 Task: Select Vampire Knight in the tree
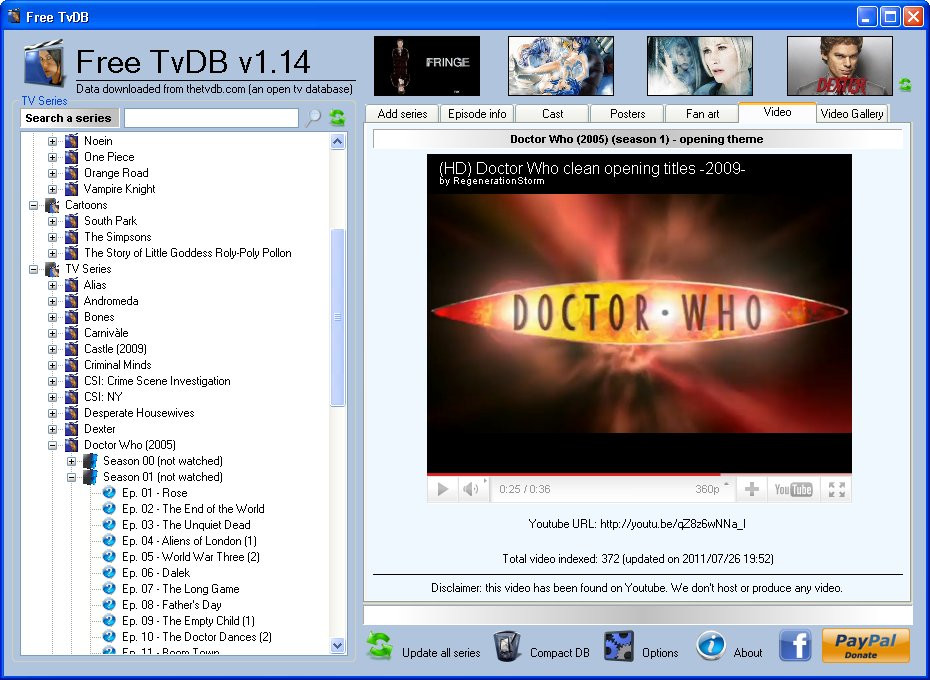pos(119,189)
